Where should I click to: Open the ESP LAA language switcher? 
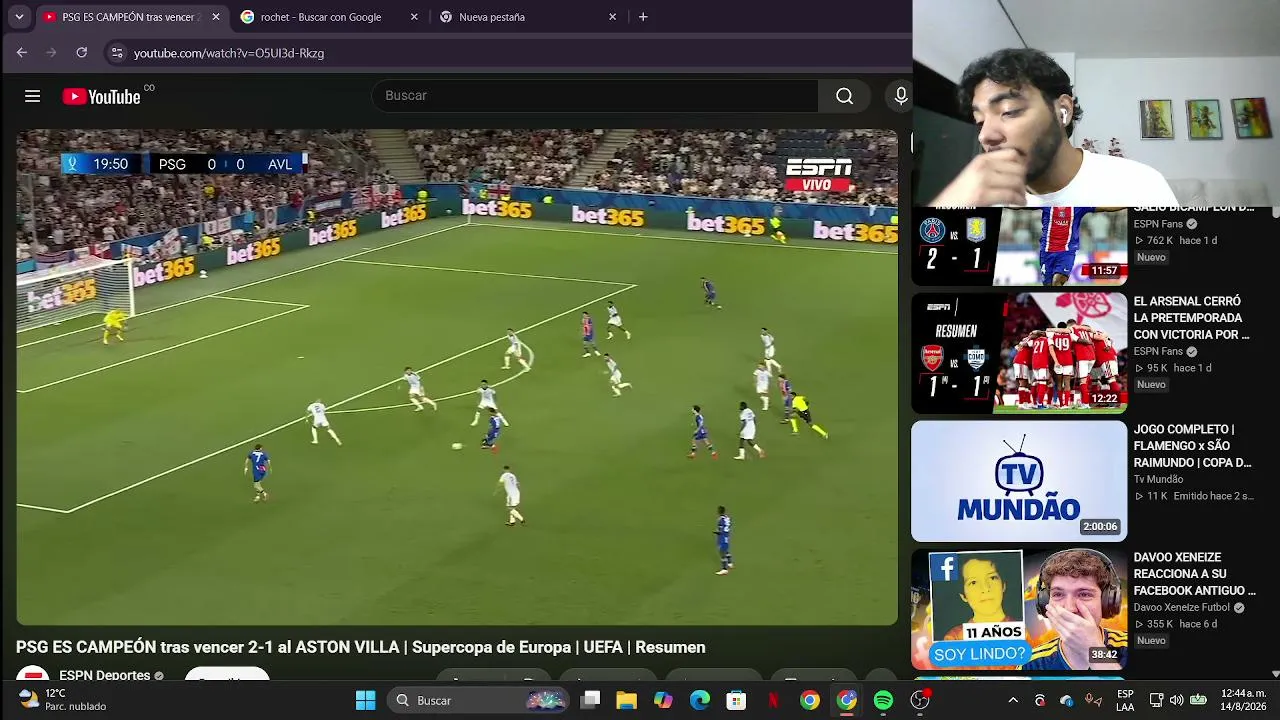[x=1125, y=700]
